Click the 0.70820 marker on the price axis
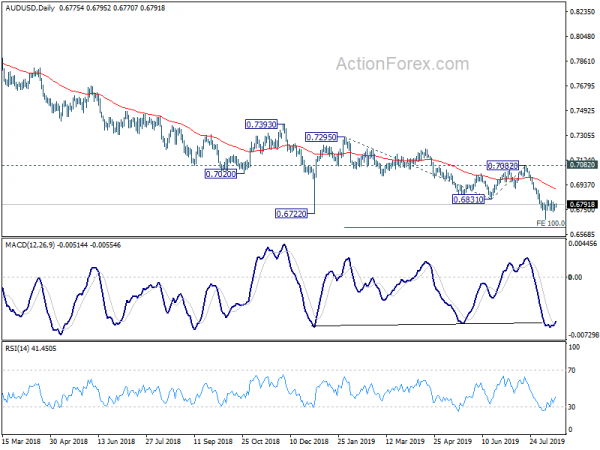600x450 pixels. (x=582, y=165)
